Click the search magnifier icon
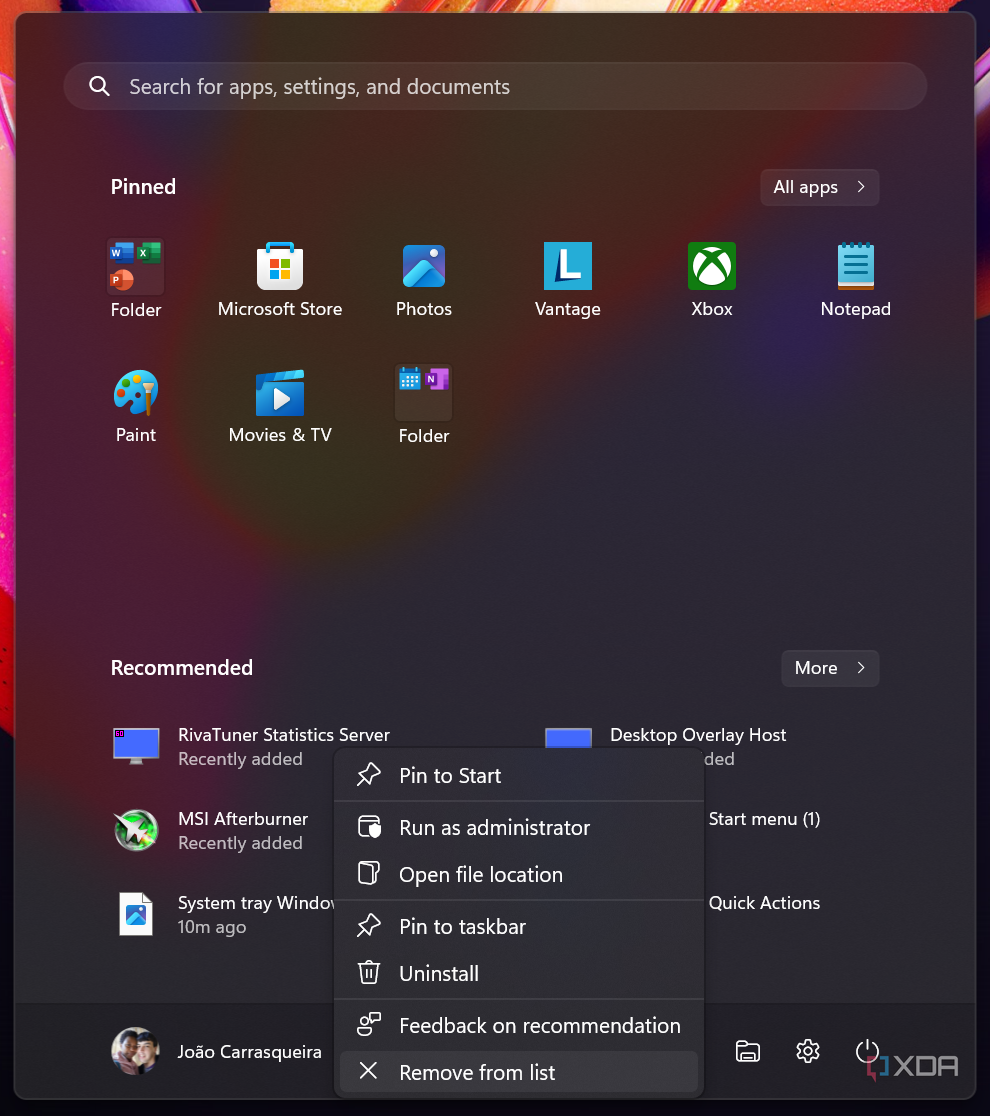The width and height of the screenshot is (990, 1116). click(100, 86)
